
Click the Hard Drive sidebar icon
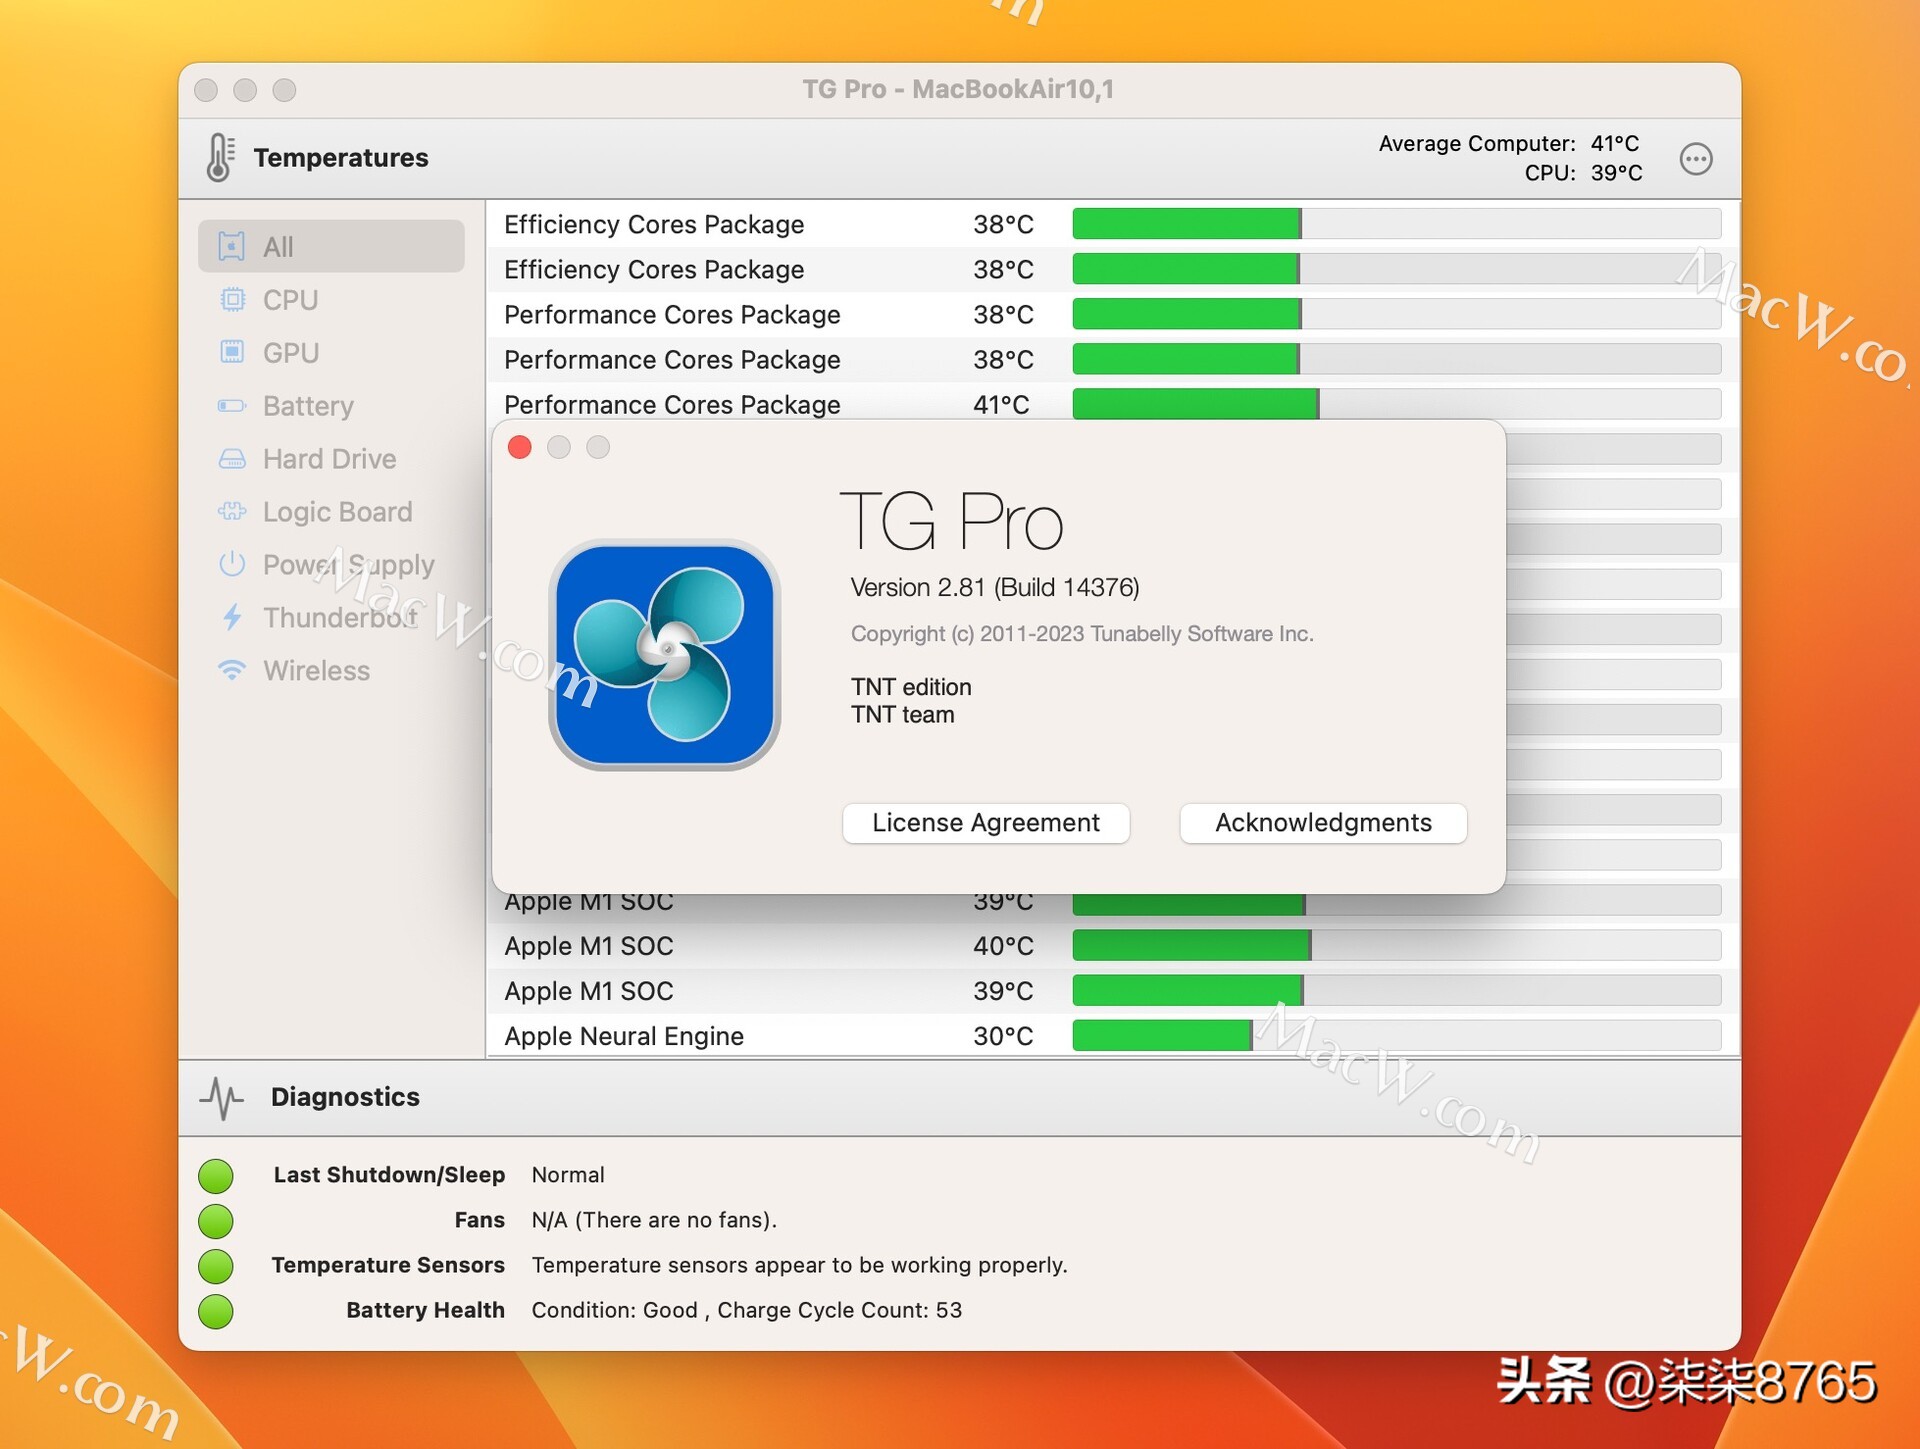click(x=233, y=459)
